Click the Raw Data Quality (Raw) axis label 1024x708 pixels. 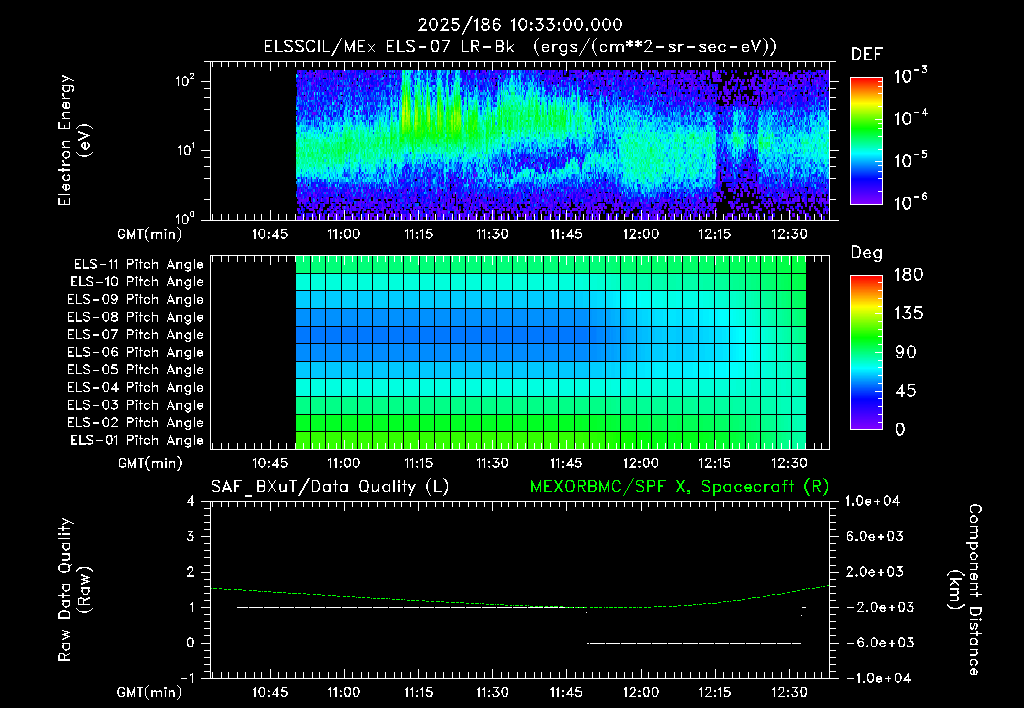[74, 589]
